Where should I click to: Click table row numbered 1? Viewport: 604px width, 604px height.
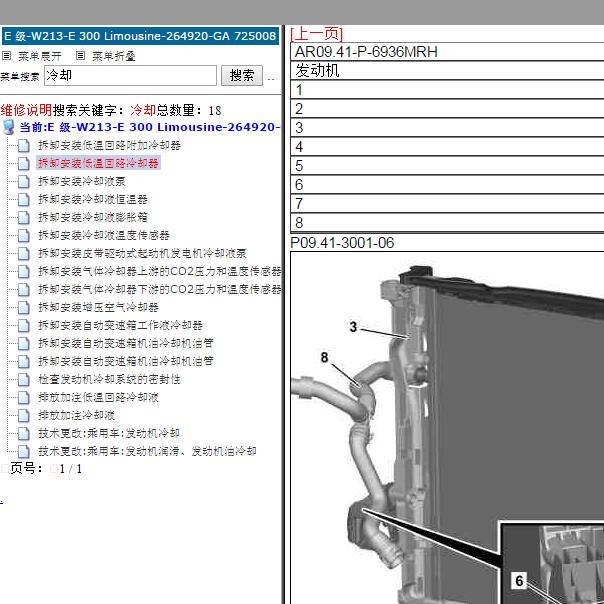coord(447,90)
